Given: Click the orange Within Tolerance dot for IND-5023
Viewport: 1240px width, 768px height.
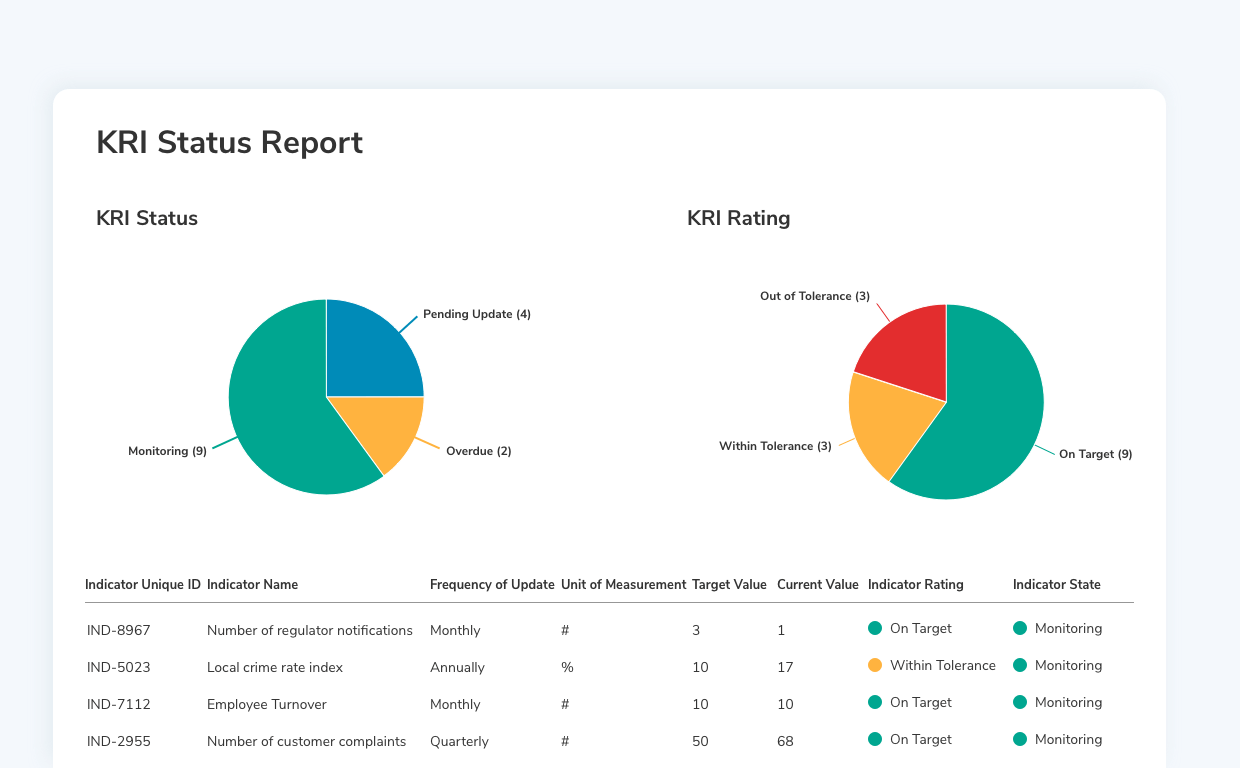Looking at the screenshot, I should pos(876,665).
